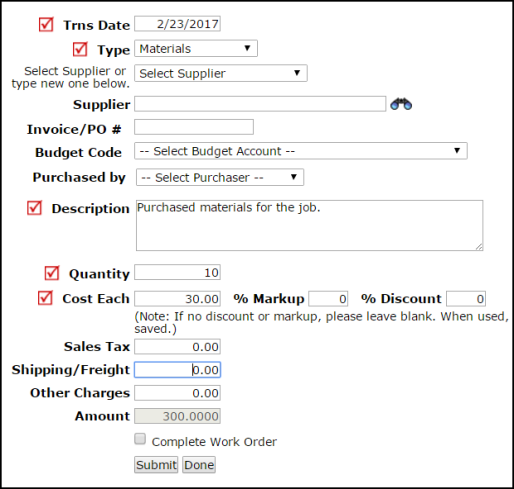Click the Done button
The height and width of the screenshot is (489, 514).
pyautogui.click(x=199, y=465)
